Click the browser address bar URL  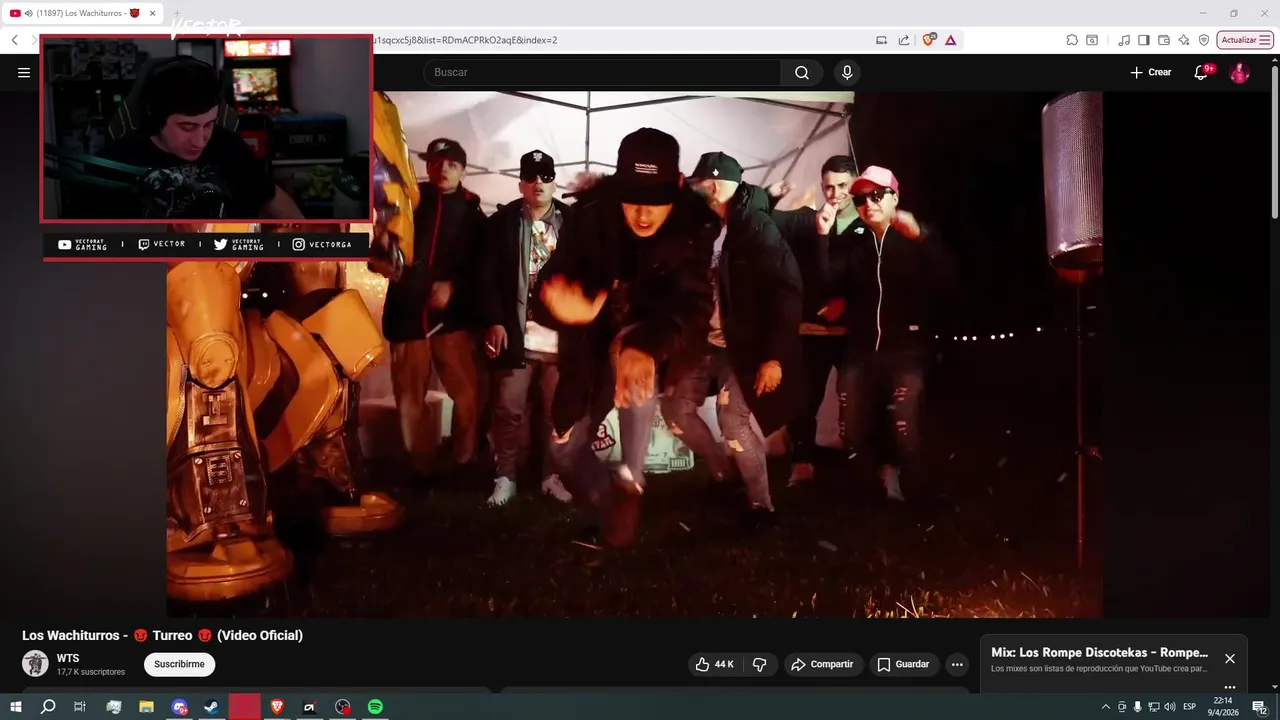465,40
